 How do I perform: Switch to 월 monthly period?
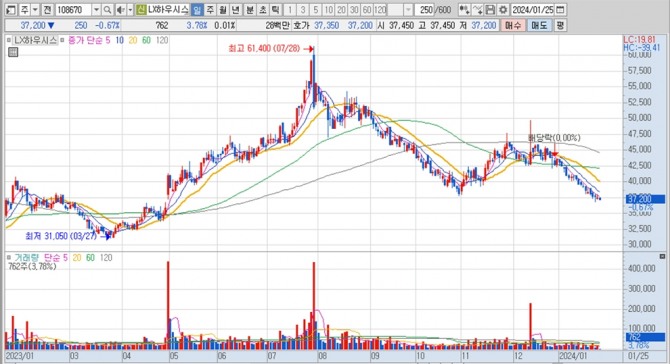pyautogui.click(x=223, y=10)
